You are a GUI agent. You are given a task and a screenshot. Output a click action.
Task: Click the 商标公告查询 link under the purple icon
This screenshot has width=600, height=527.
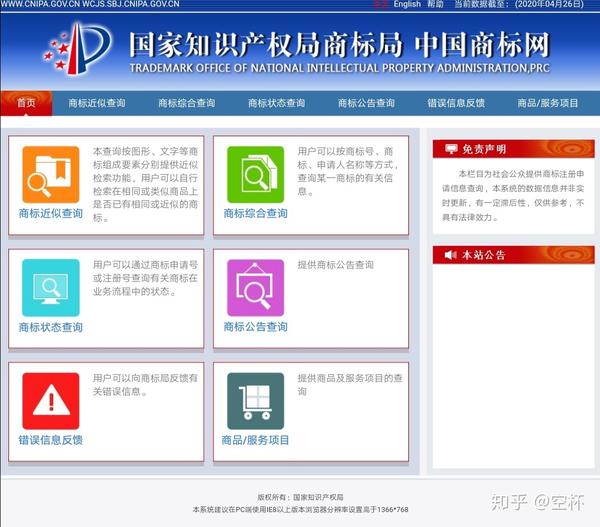(256, 327)
